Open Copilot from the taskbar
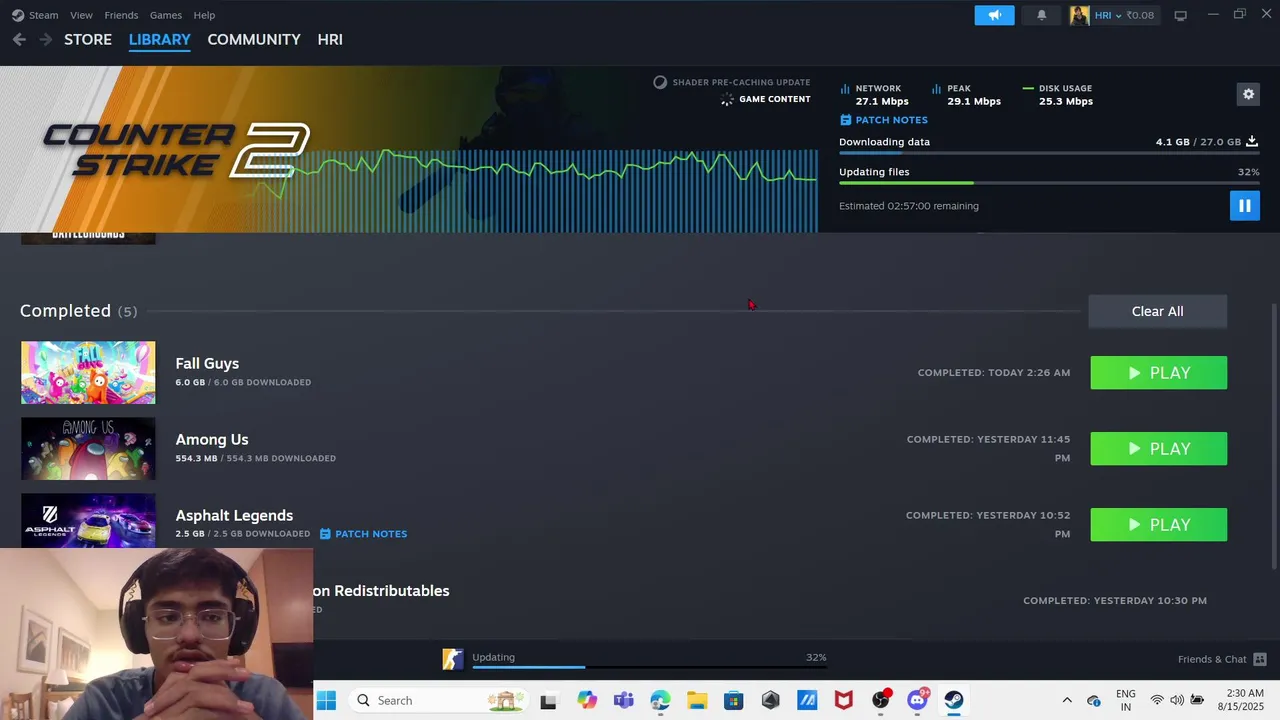 tap(586, 701)
